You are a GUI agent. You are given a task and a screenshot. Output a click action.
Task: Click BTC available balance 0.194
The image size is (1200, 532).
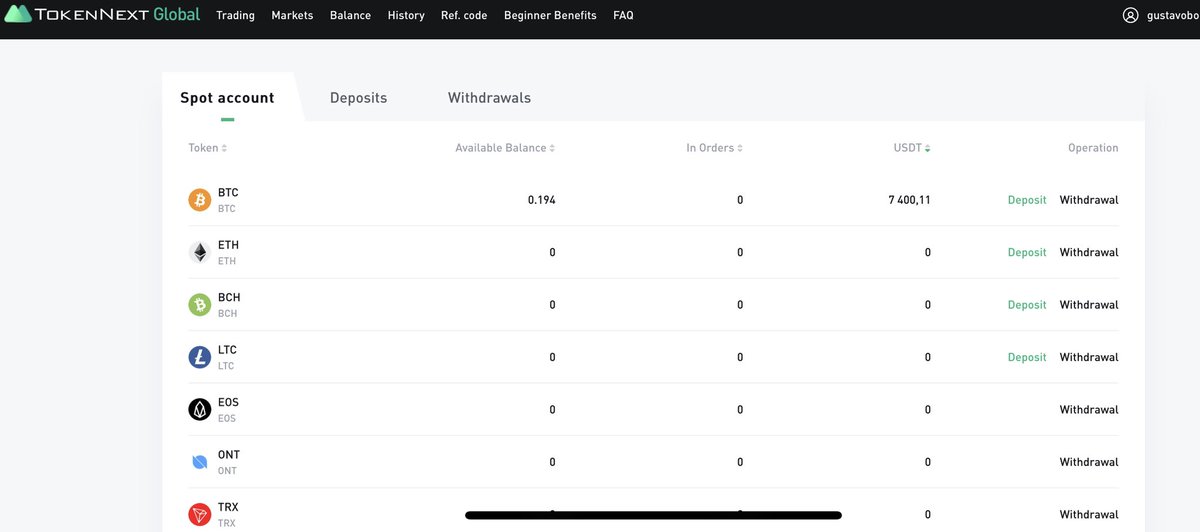pos(541,200)
